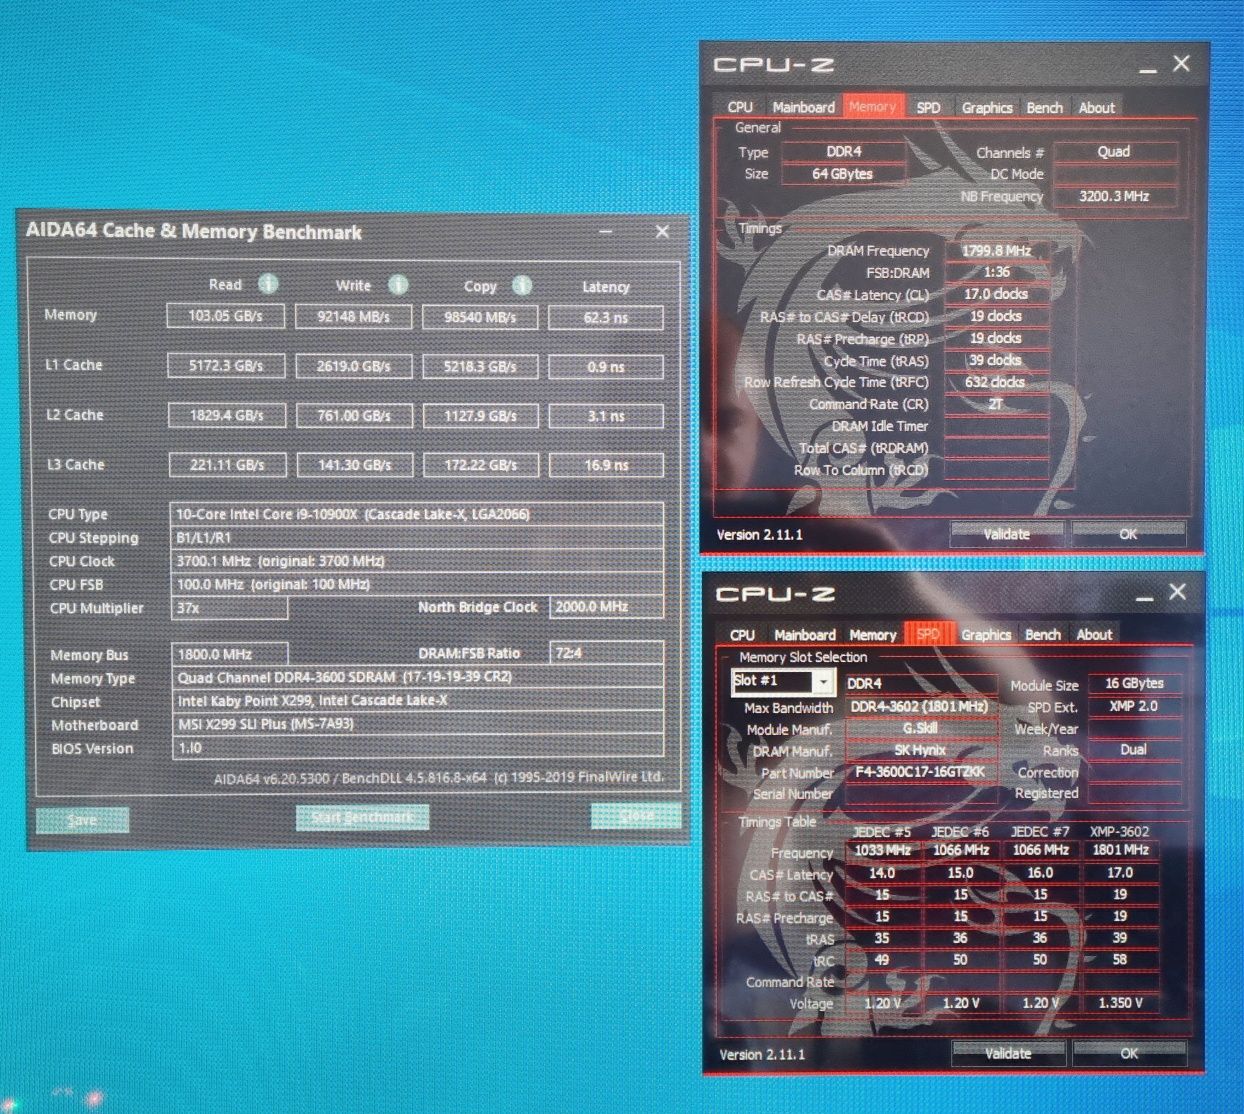1244x1114 pixels.
Task: Switch to SPD tab in upper CPU-Z window
Action: point(928,107)
